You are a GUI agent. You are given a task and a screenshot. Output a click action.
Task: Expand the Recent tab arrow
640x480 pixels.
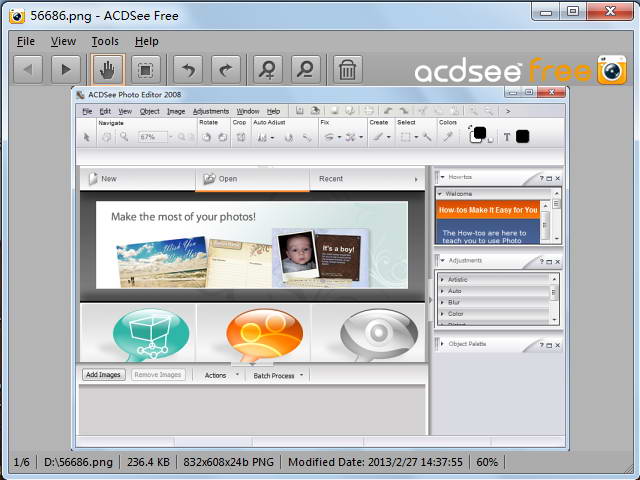[x=416, y=179]
